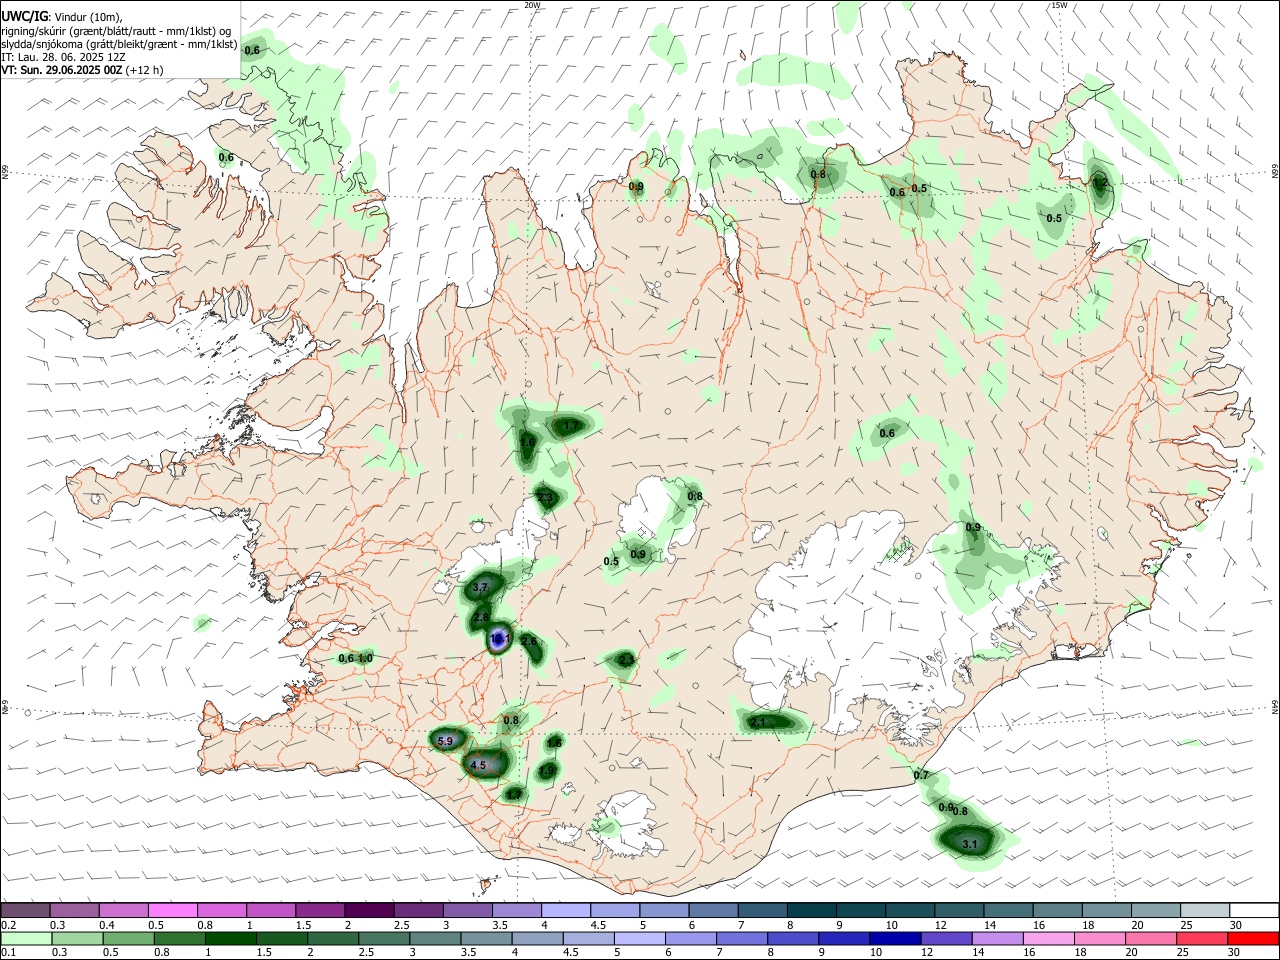Click the 2.8 rainfall value label
The height and width of the screenshot is (960, 1280).
481,618
